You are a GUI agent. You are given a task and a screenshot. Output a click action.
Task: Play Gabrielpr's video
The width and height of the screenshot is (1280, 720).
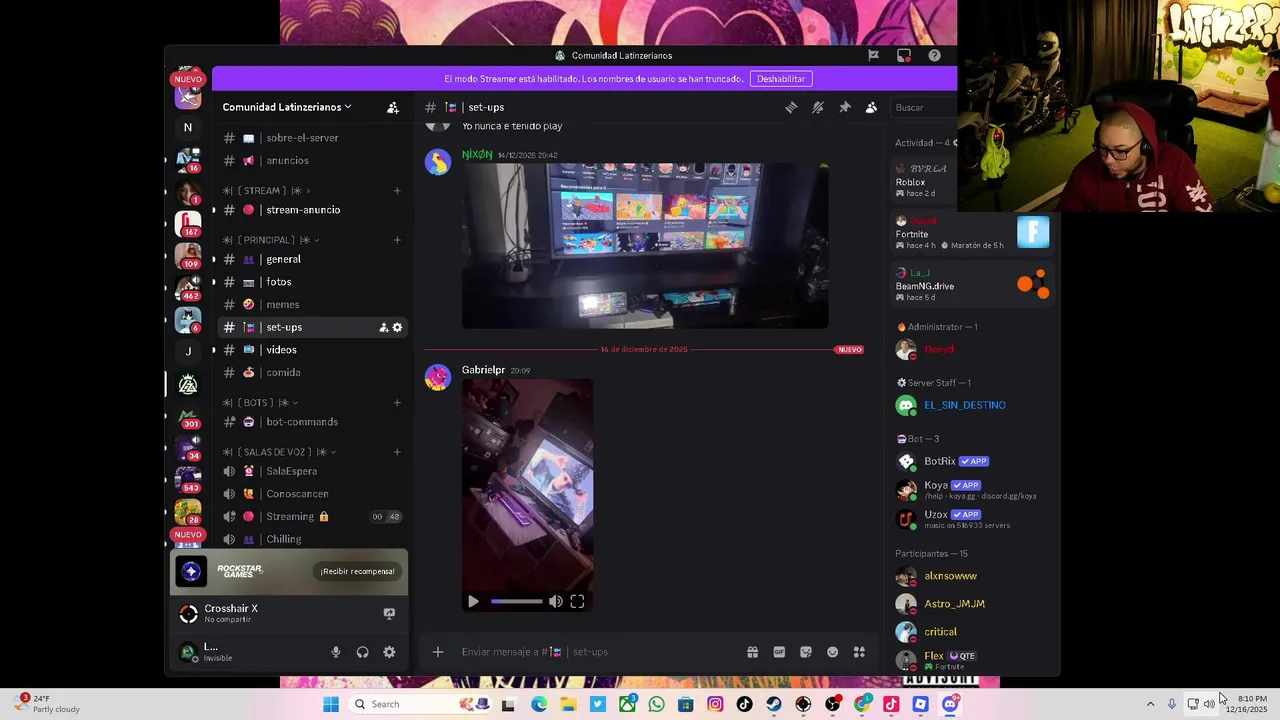click(x=473, y=601)
